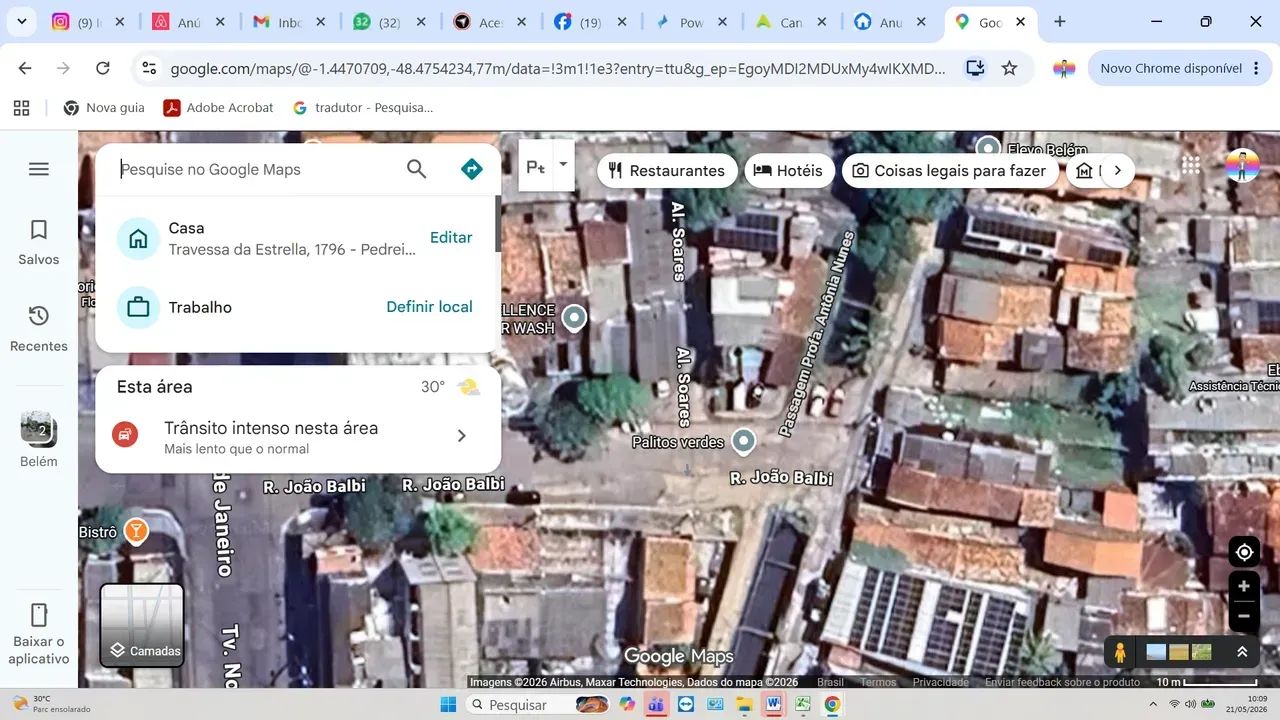Expand the imagery thumbnails strip arrow
Screen dimensions: 1280x720
1242,652
